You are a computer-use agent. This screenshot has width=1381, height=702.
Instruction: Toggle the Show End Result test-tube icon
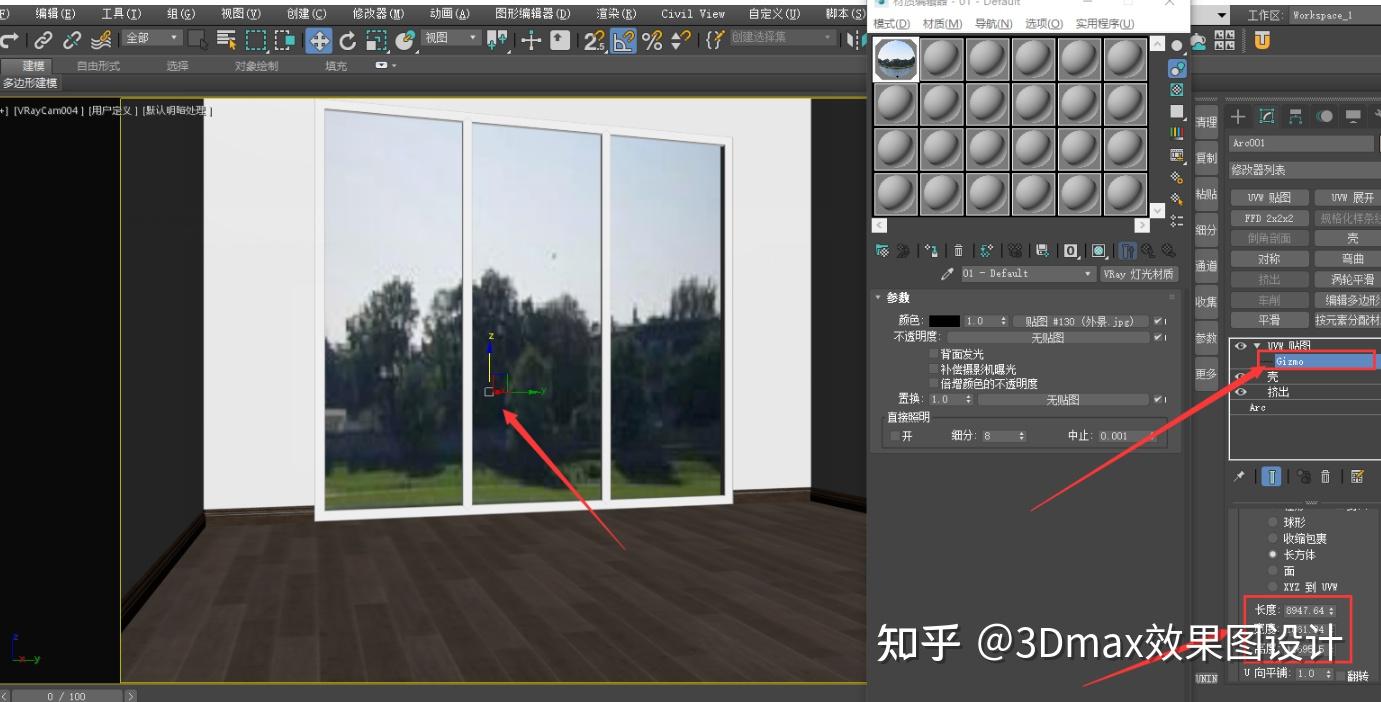[1270, 477]
